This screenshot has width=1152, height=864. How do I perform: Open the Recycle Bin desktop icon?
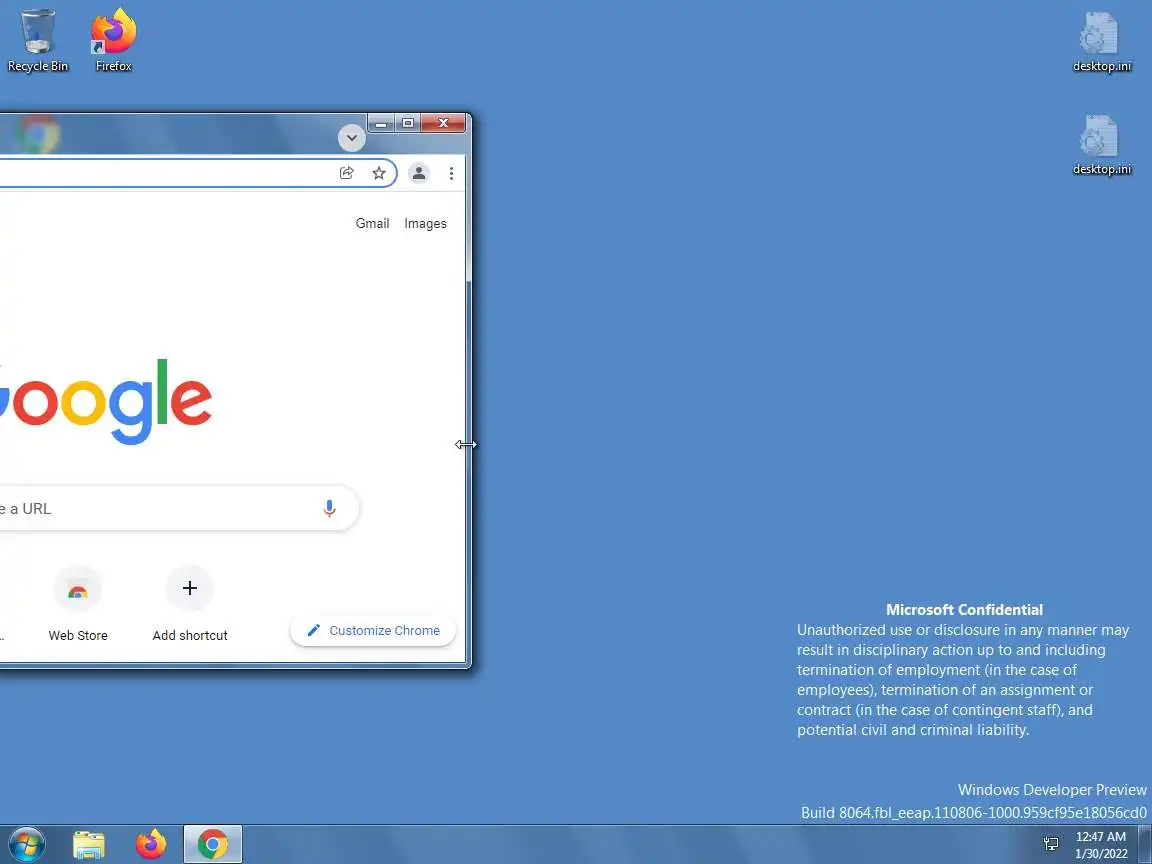tap(37, 41)
